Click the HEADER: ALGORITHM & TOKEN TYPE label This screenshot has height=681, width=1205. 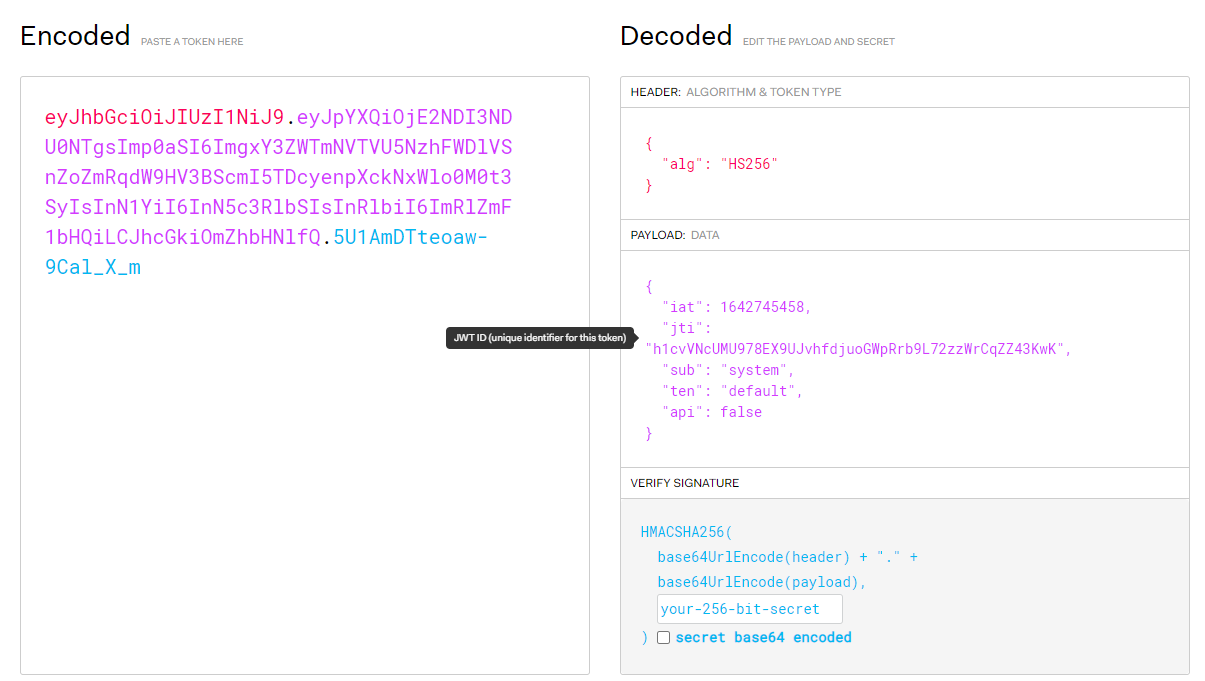click(735, 92)
